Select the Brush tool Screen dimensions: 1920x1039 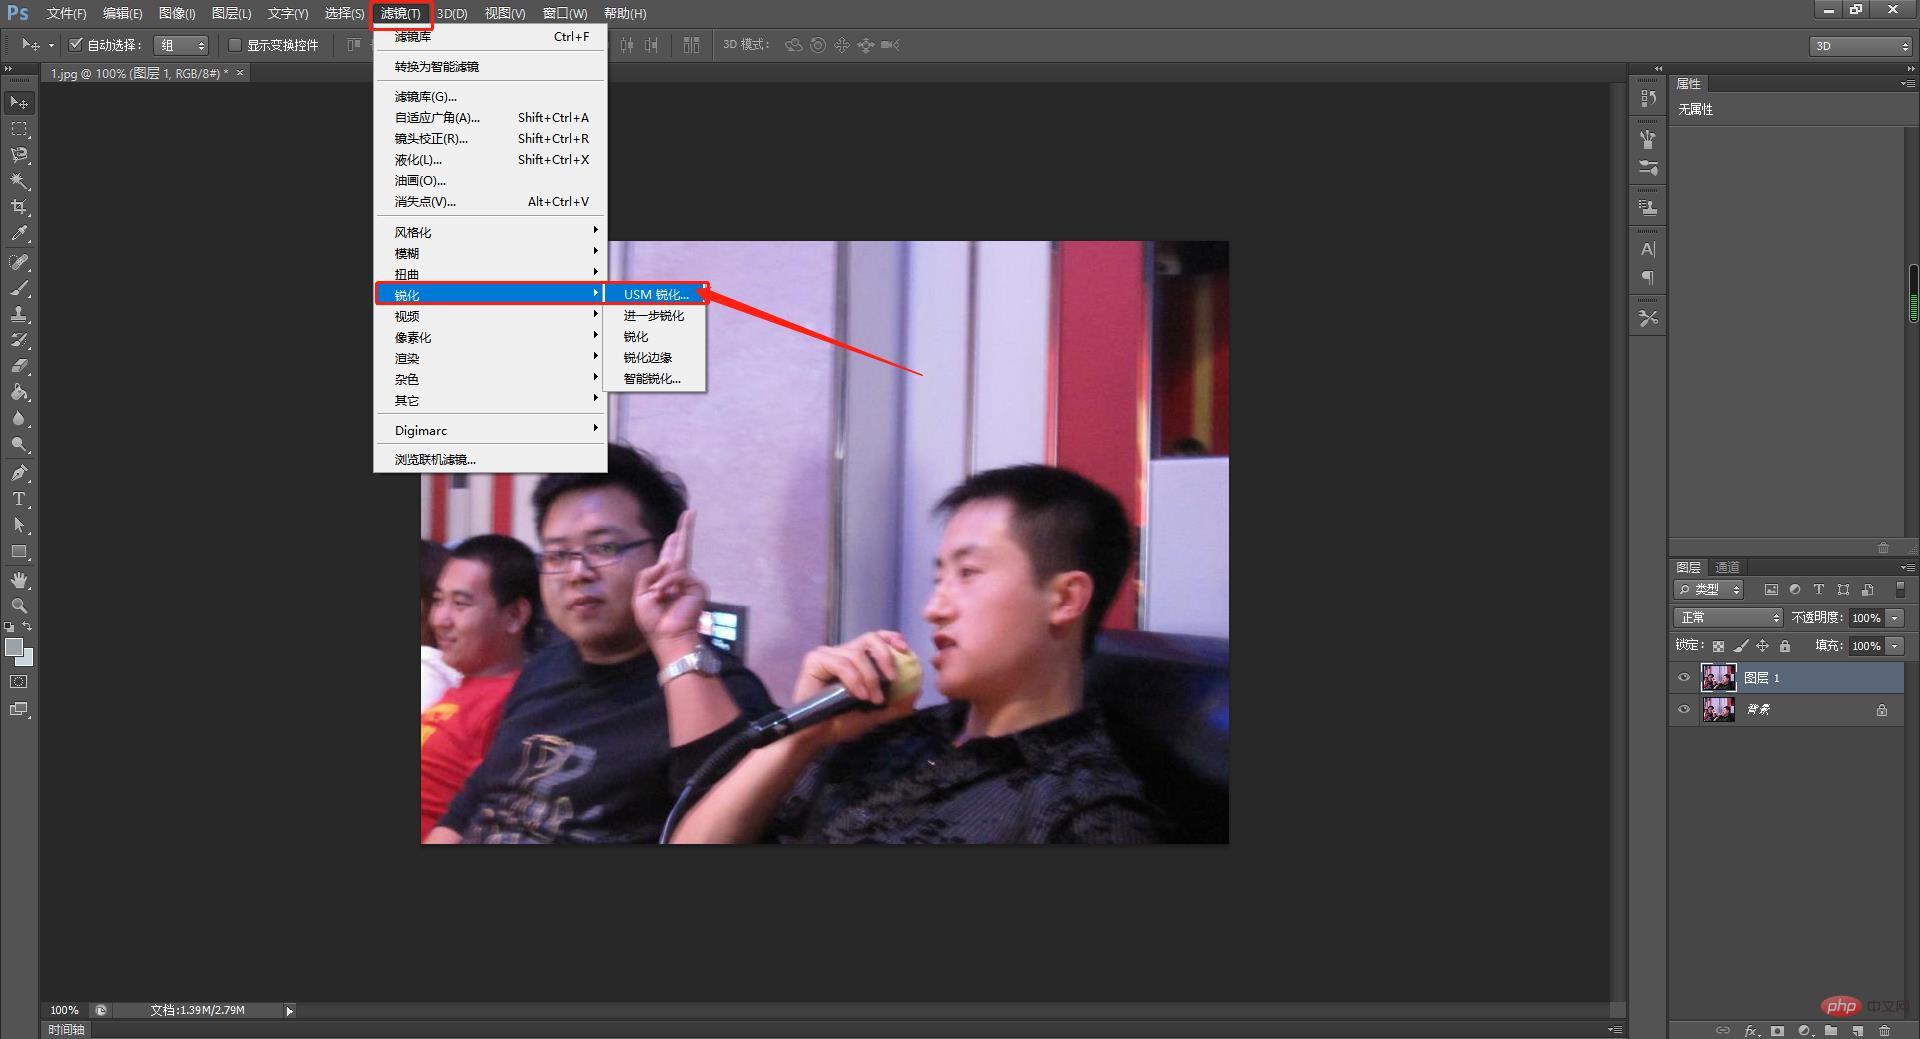pos(19,288)
